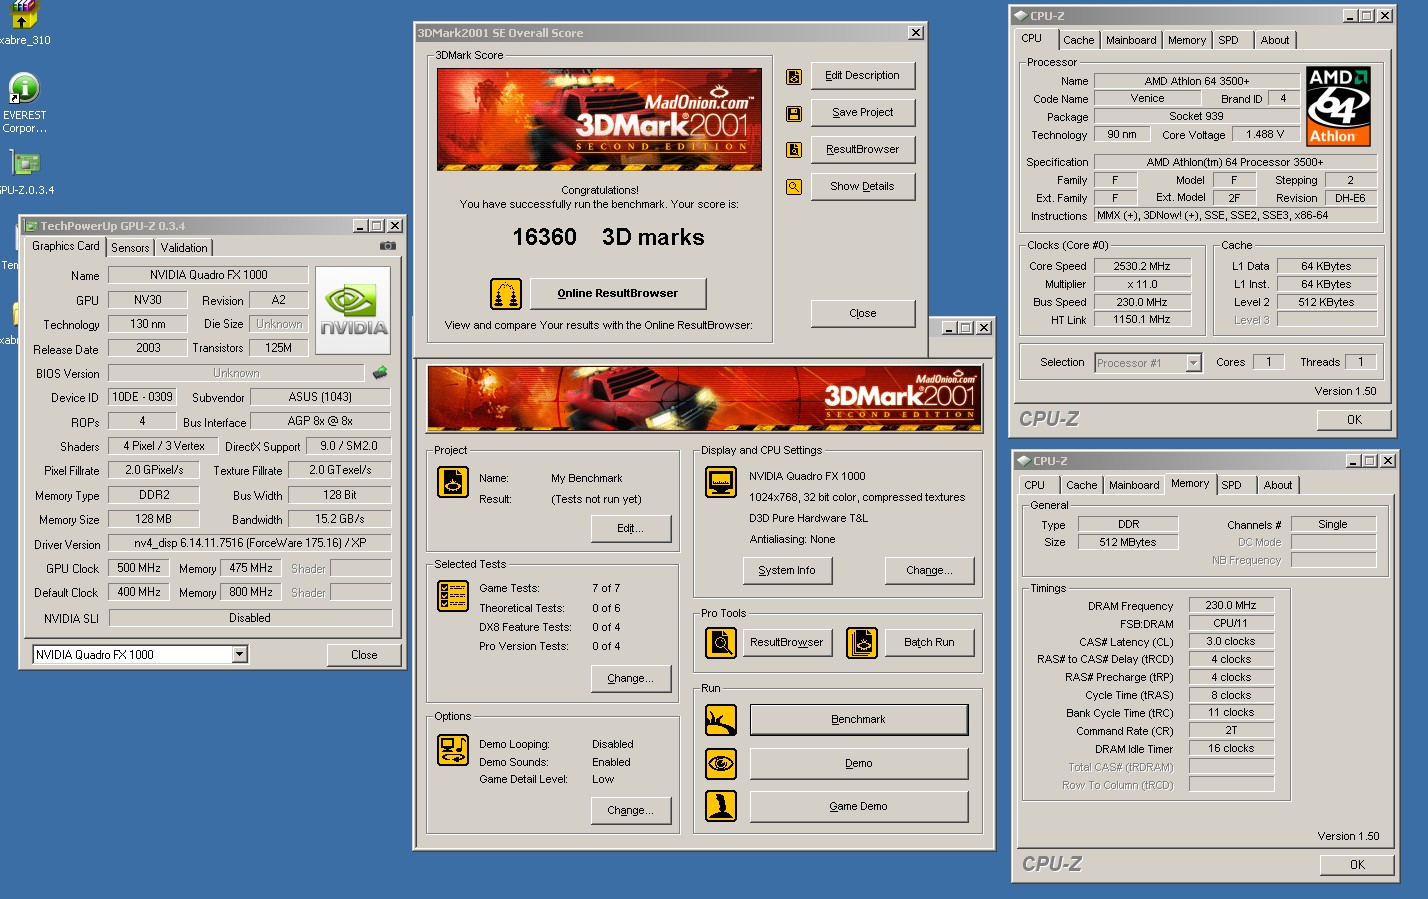Viewport: 1428px width, 899px height.
Task: Click the Save Project button
Action: pyautogui.click(x=862, y=113)
